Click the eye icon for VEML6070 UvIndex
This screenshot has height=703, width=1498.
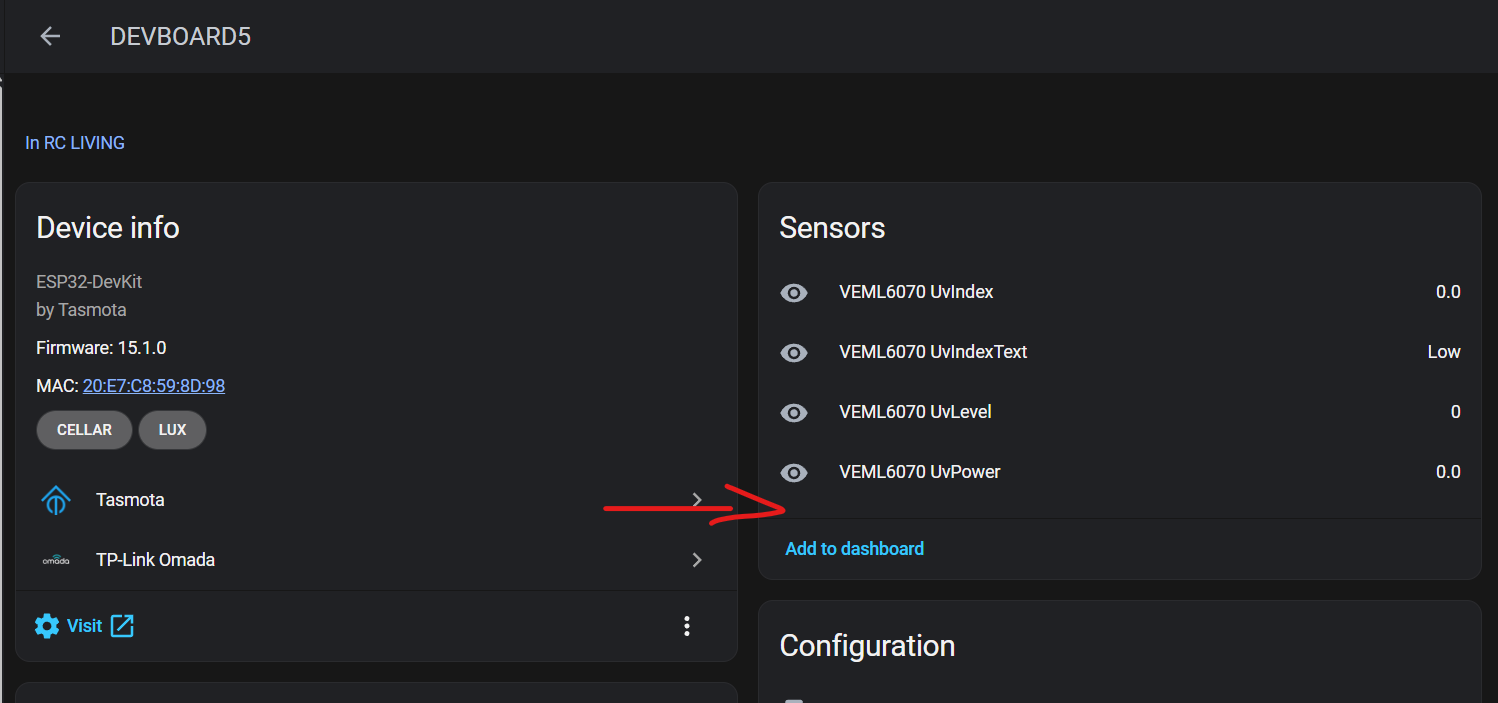pyautogui.click(x=794, y=292)
